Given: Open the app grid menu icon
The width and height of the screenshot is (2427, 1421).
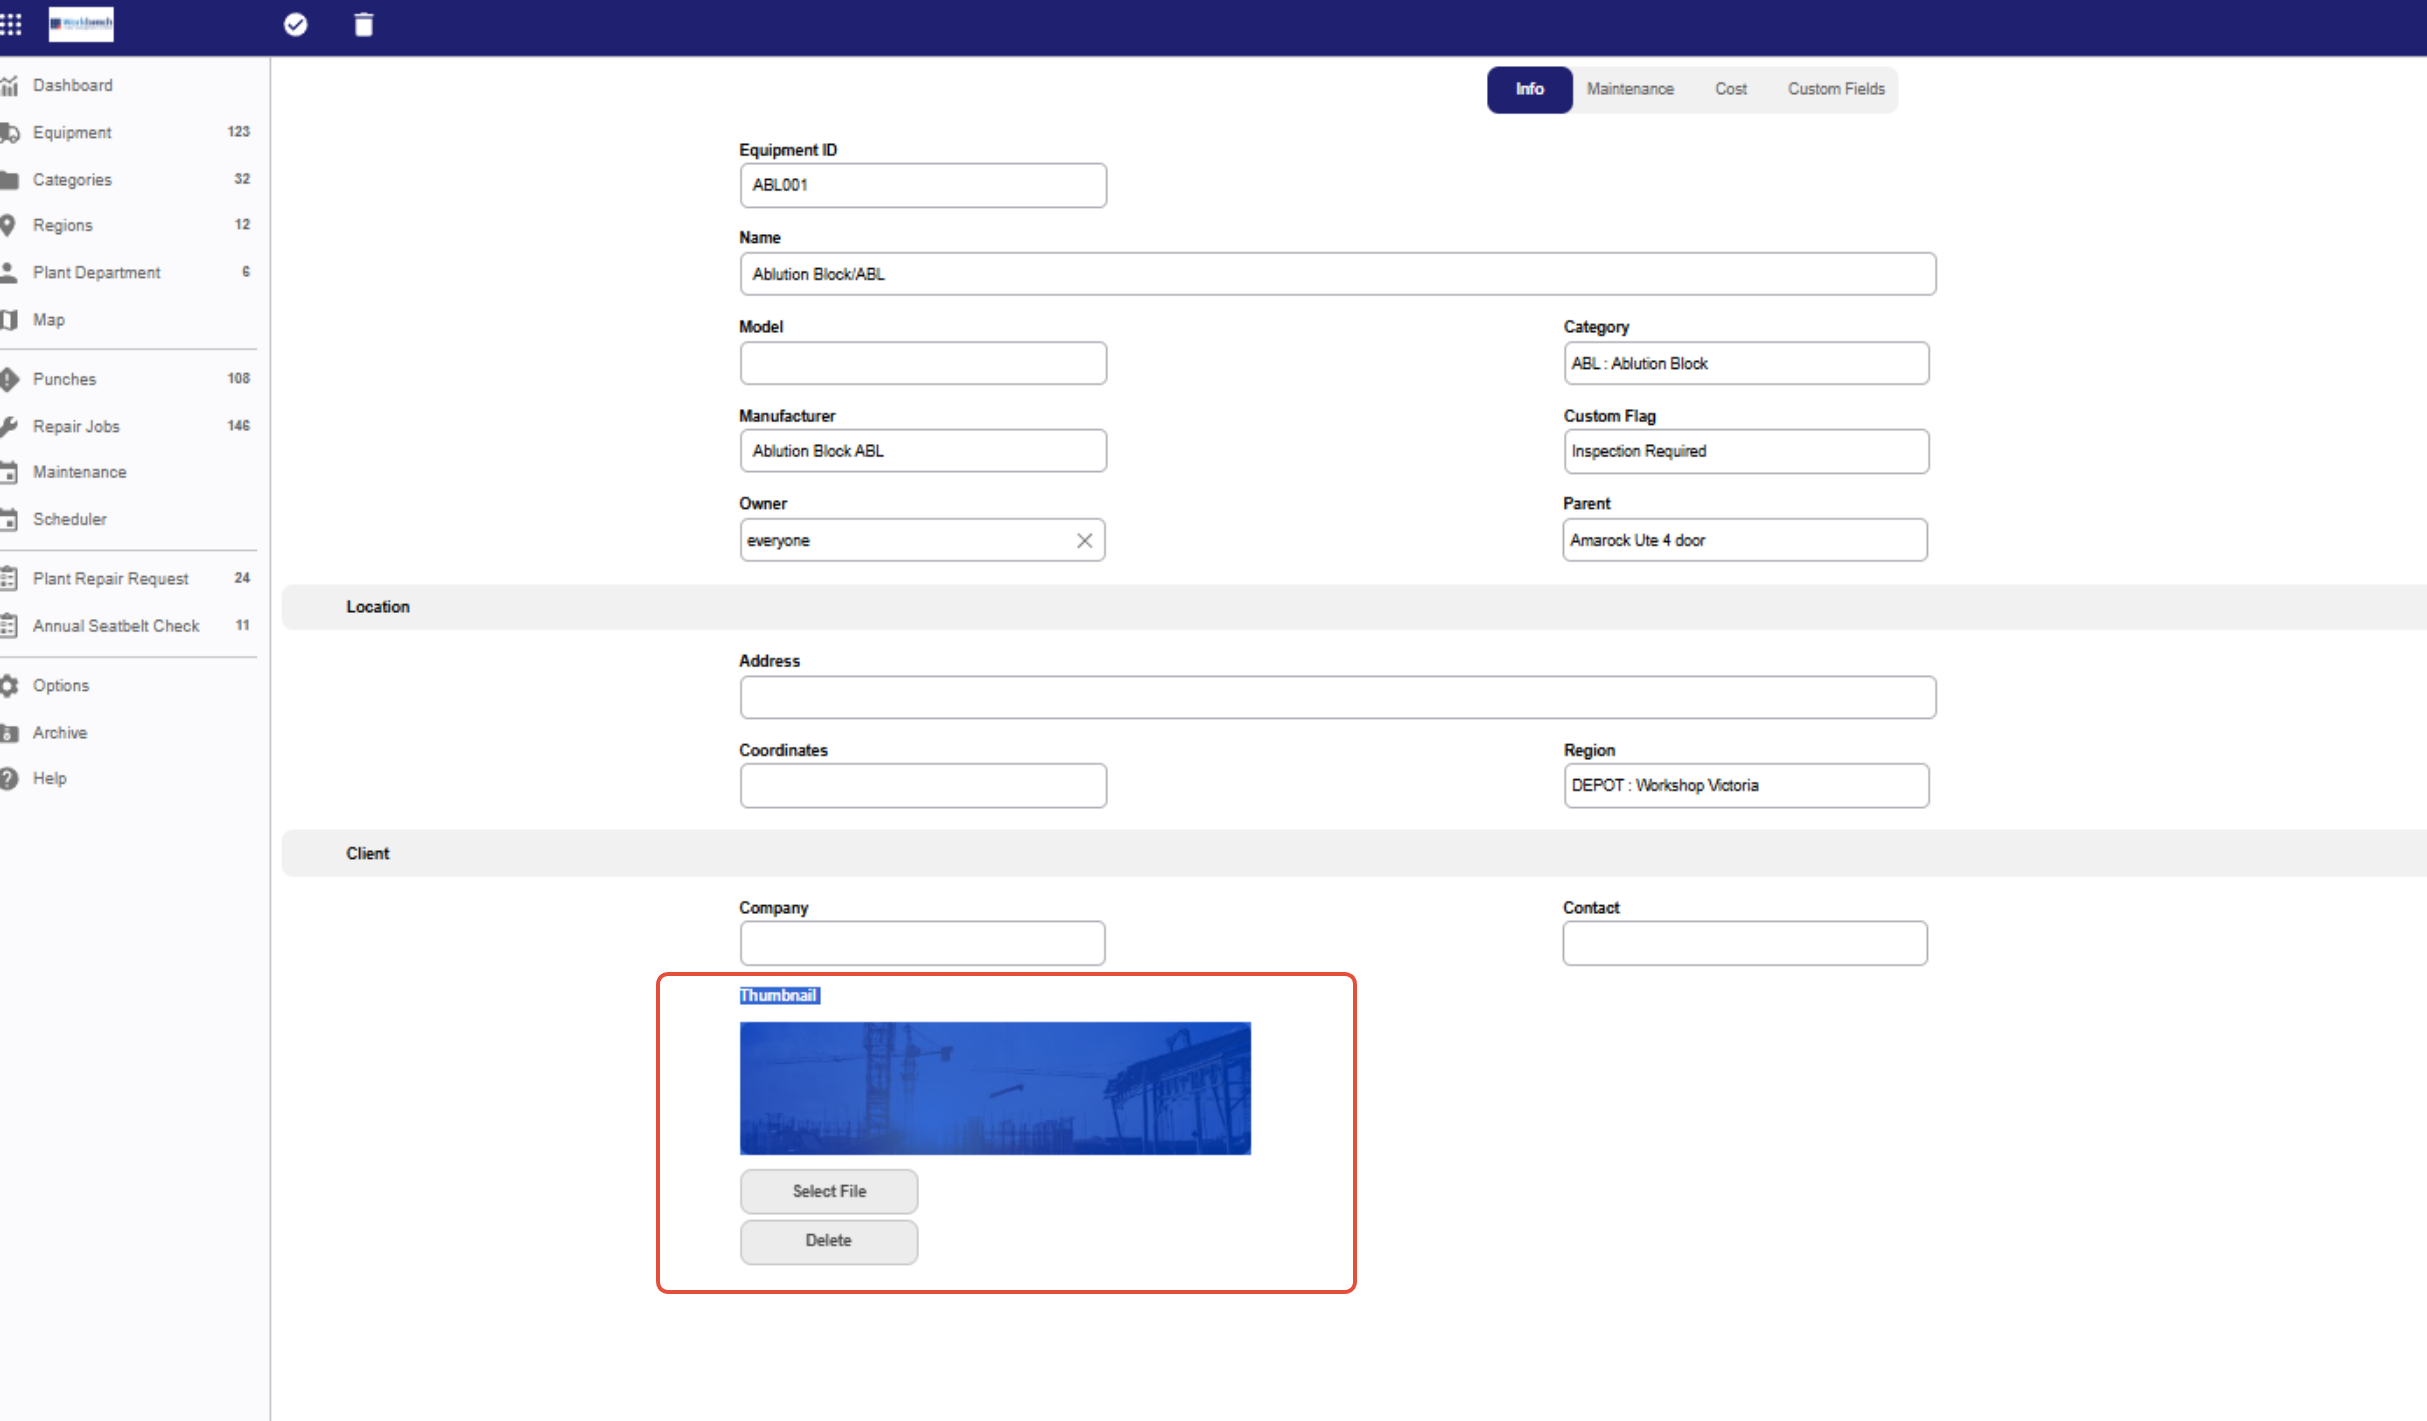Looking at the screenshot, I should pyautogui.click(x=11, y=24).
